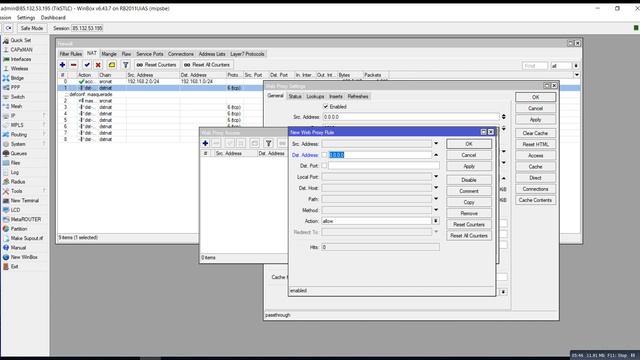Screen dimensions: 640x360
Task: Open the LCD settings
Action: point(16,210)
